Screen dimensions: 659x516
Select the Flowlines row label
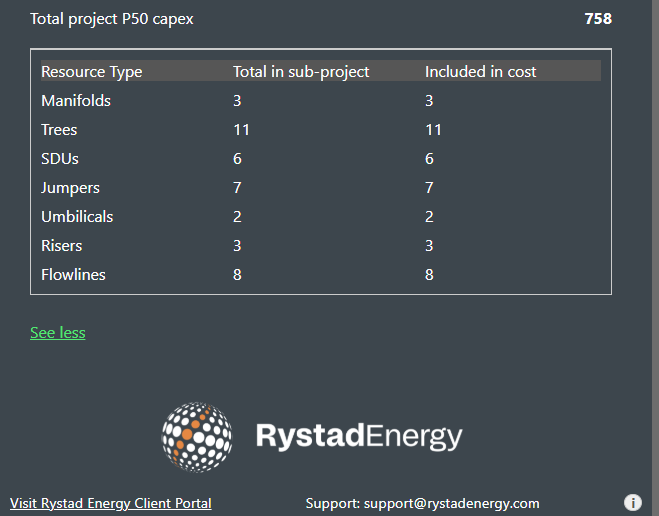coord(73,275)
